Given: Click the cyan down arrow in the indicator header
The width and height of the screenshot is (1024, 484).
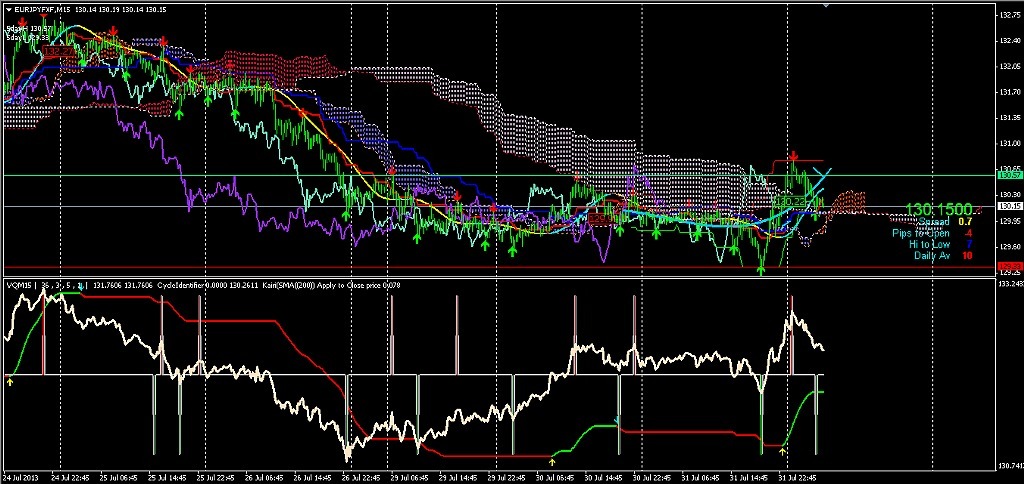Looking at the screenshot, I should tap(81, 285).
